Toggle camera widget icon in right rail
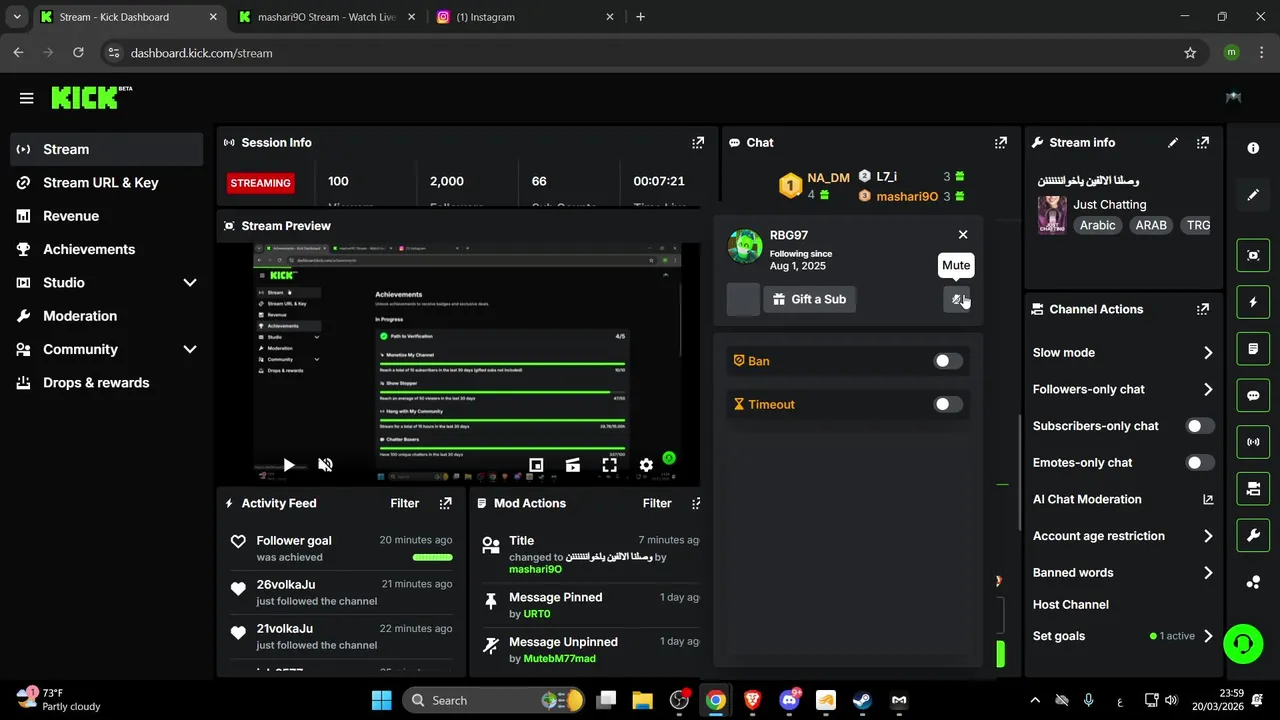The image size is (1280, 720). click(1253, 489)
